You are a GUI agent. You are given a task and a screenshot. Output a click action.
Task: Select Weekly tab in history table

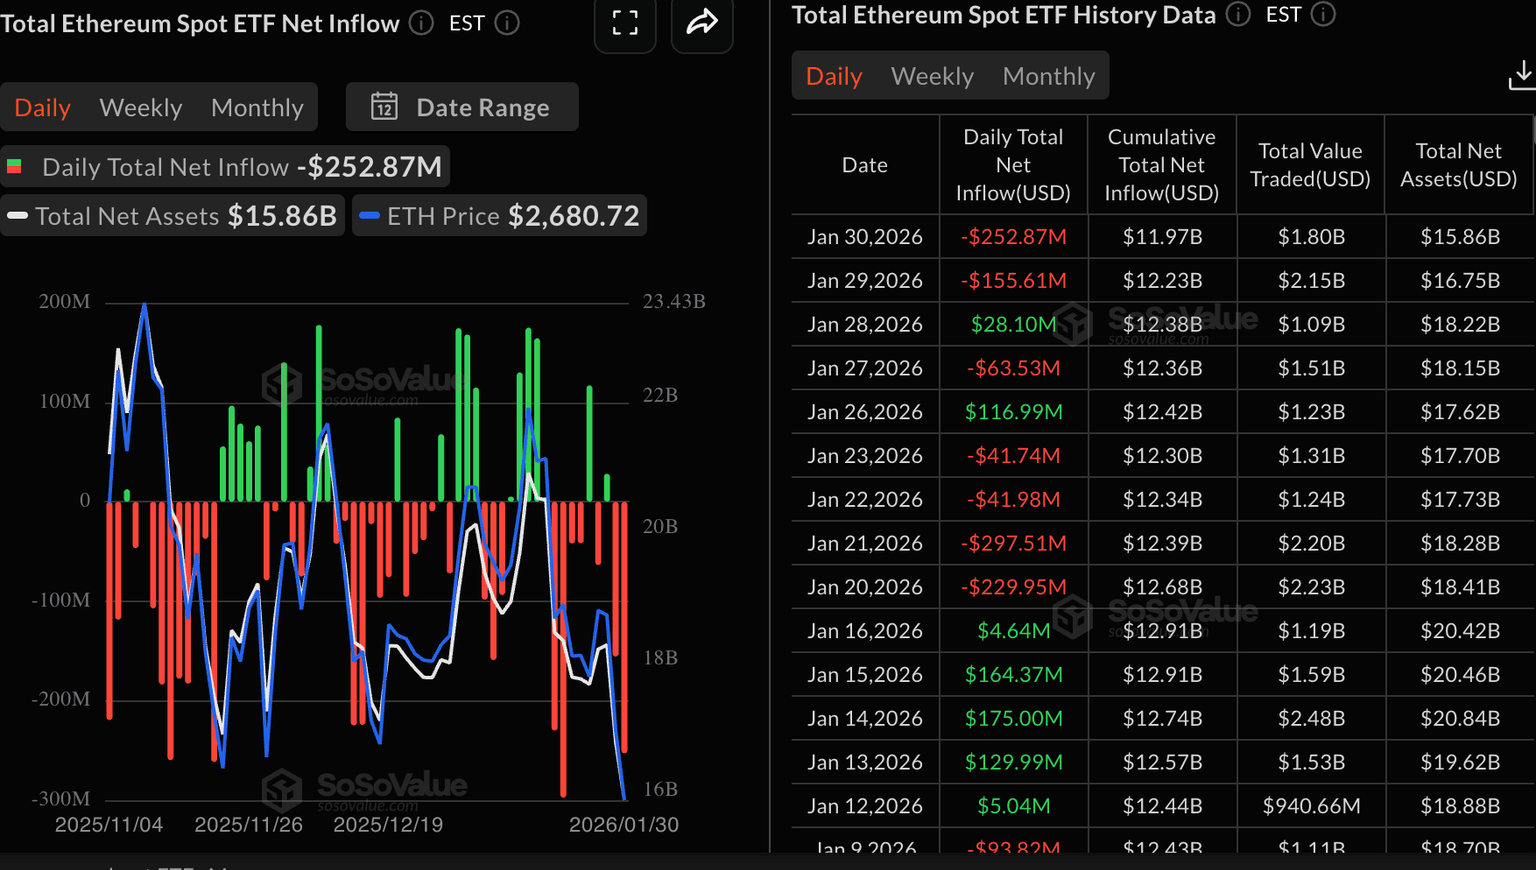[x=932, y=76]
